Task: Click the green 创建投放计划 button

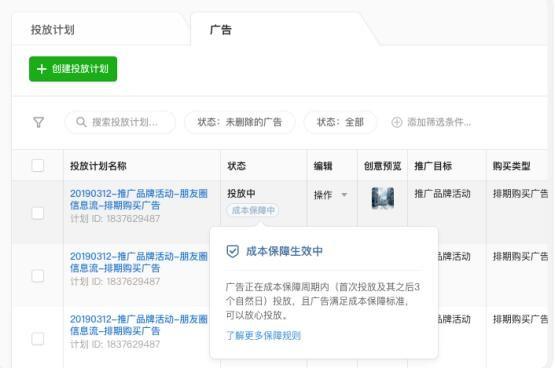Action: point(73,69)
